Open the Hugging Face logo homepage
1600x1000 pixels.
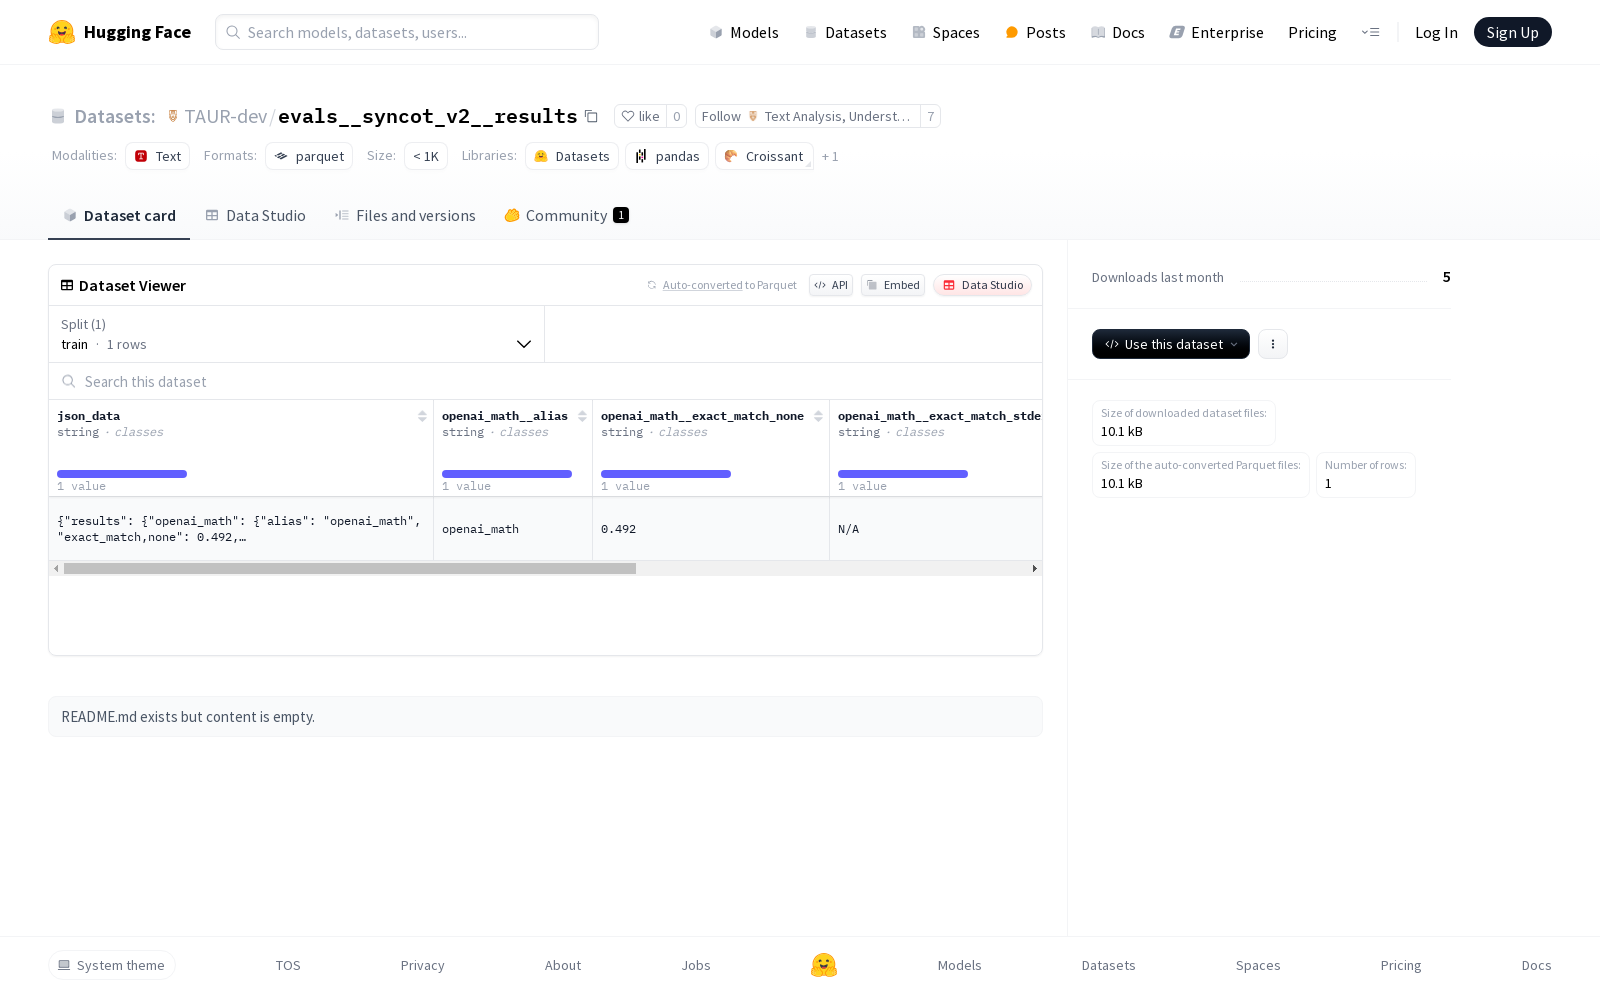pyautogui.click(x=120, y=32)
